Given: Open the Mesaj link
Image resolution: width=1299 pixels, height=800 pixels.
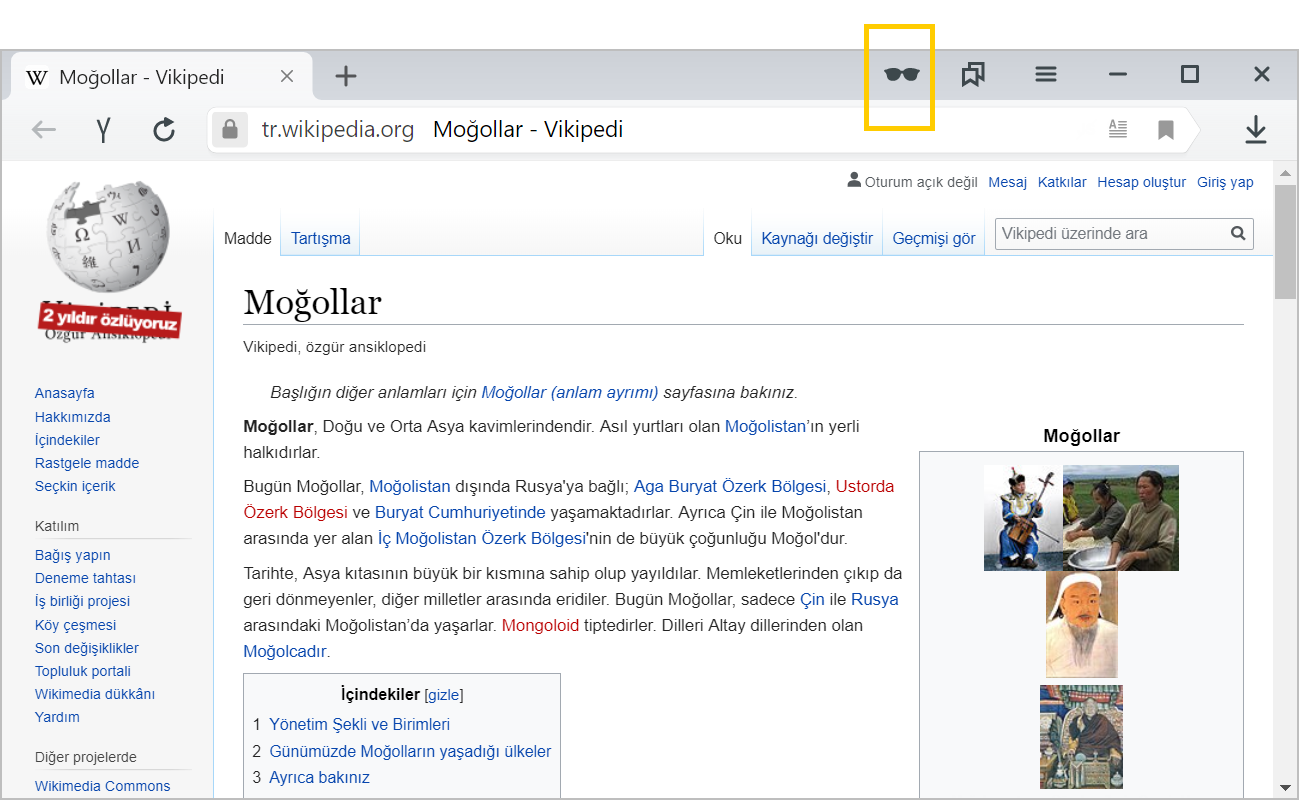Looking at the screenshot, I should coord(1008,182).
